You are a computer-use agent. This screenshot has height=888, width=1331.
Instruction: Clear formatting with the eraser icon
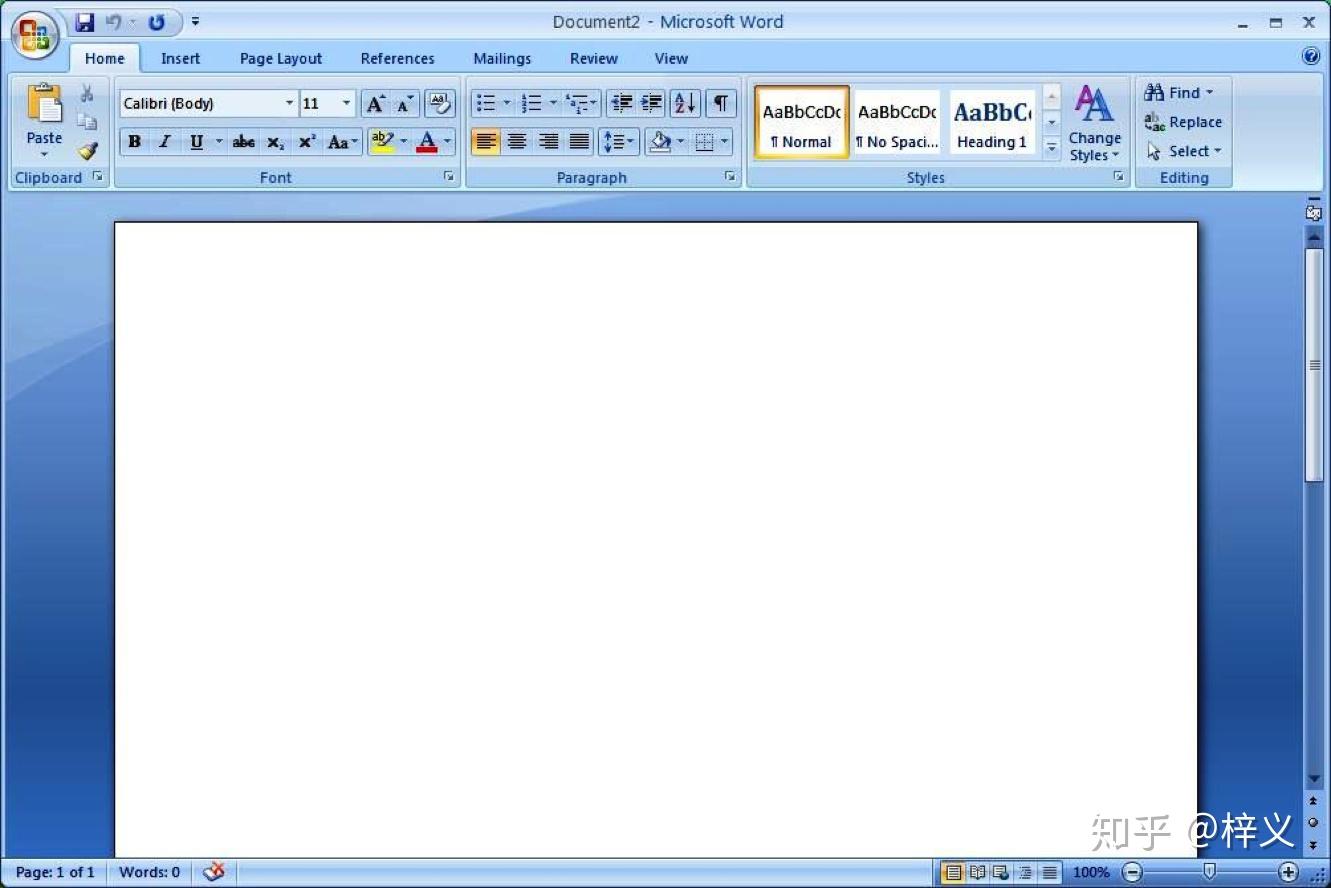click(x=439, y=103)
